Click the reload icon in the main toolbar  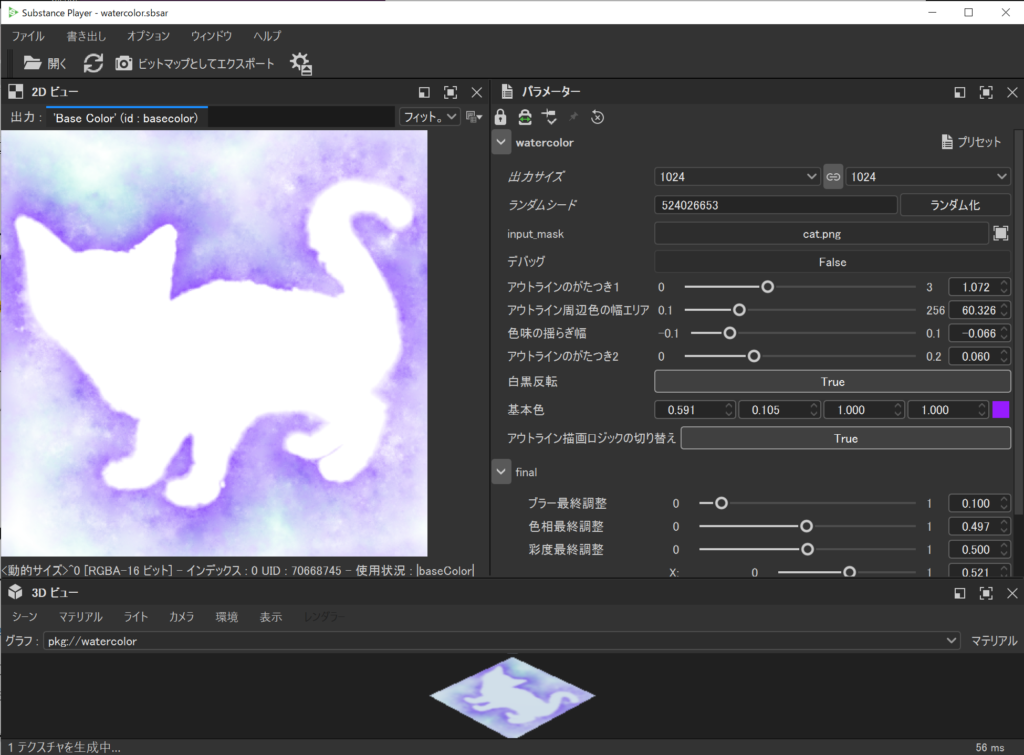tap(93, 63)
